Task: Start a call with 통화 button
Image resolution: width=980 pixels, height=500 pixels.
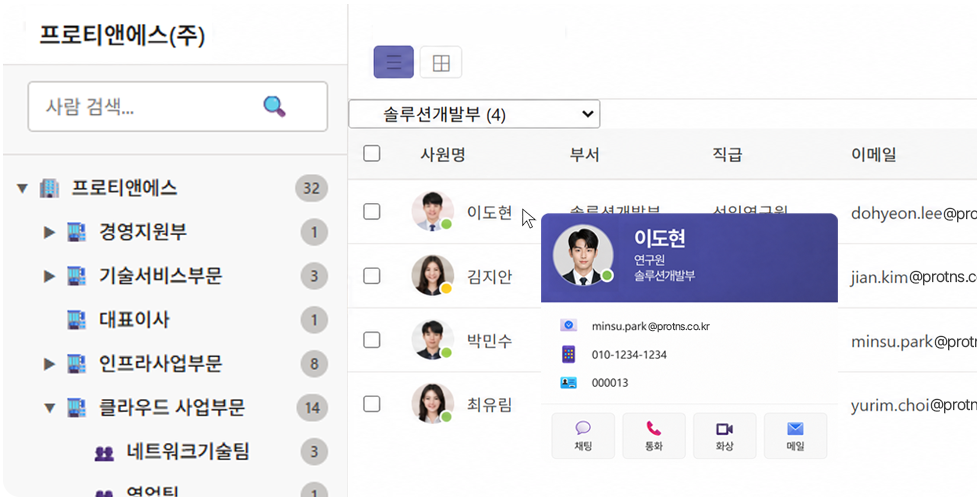Action: click(x=654, y=436)
